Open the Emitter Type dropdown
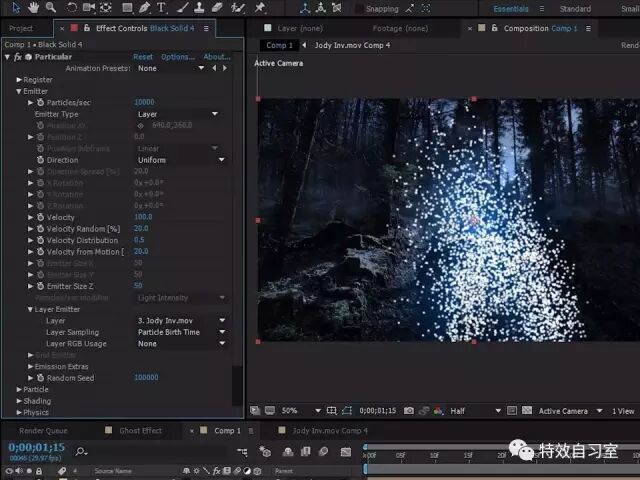 click(x=178, y=114)
